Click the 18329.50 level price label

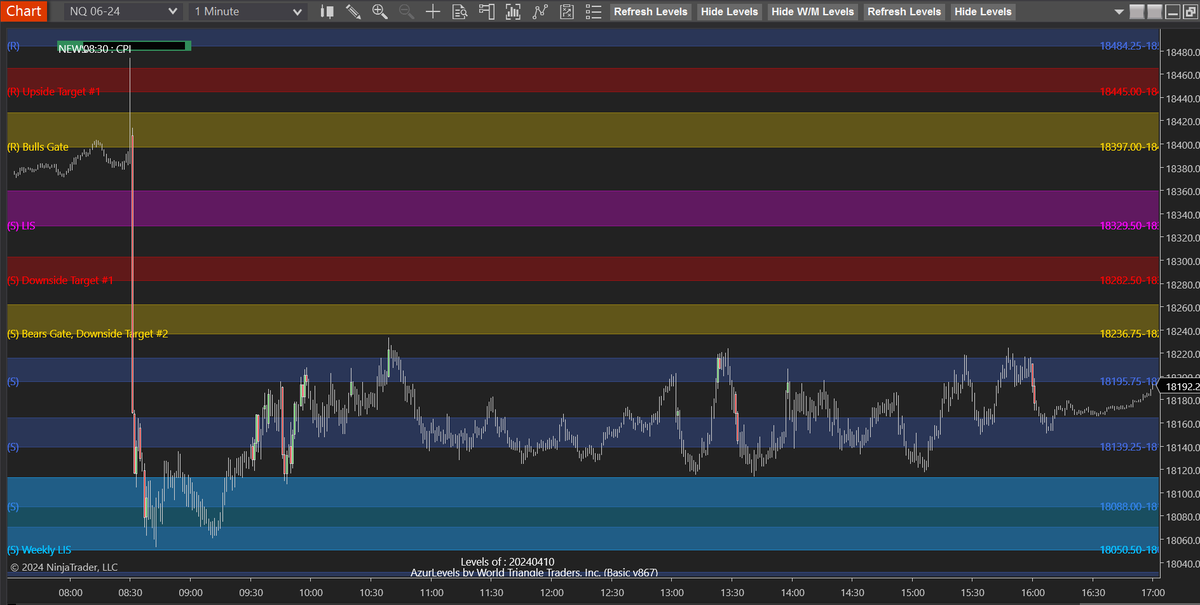coord(1128,226)
